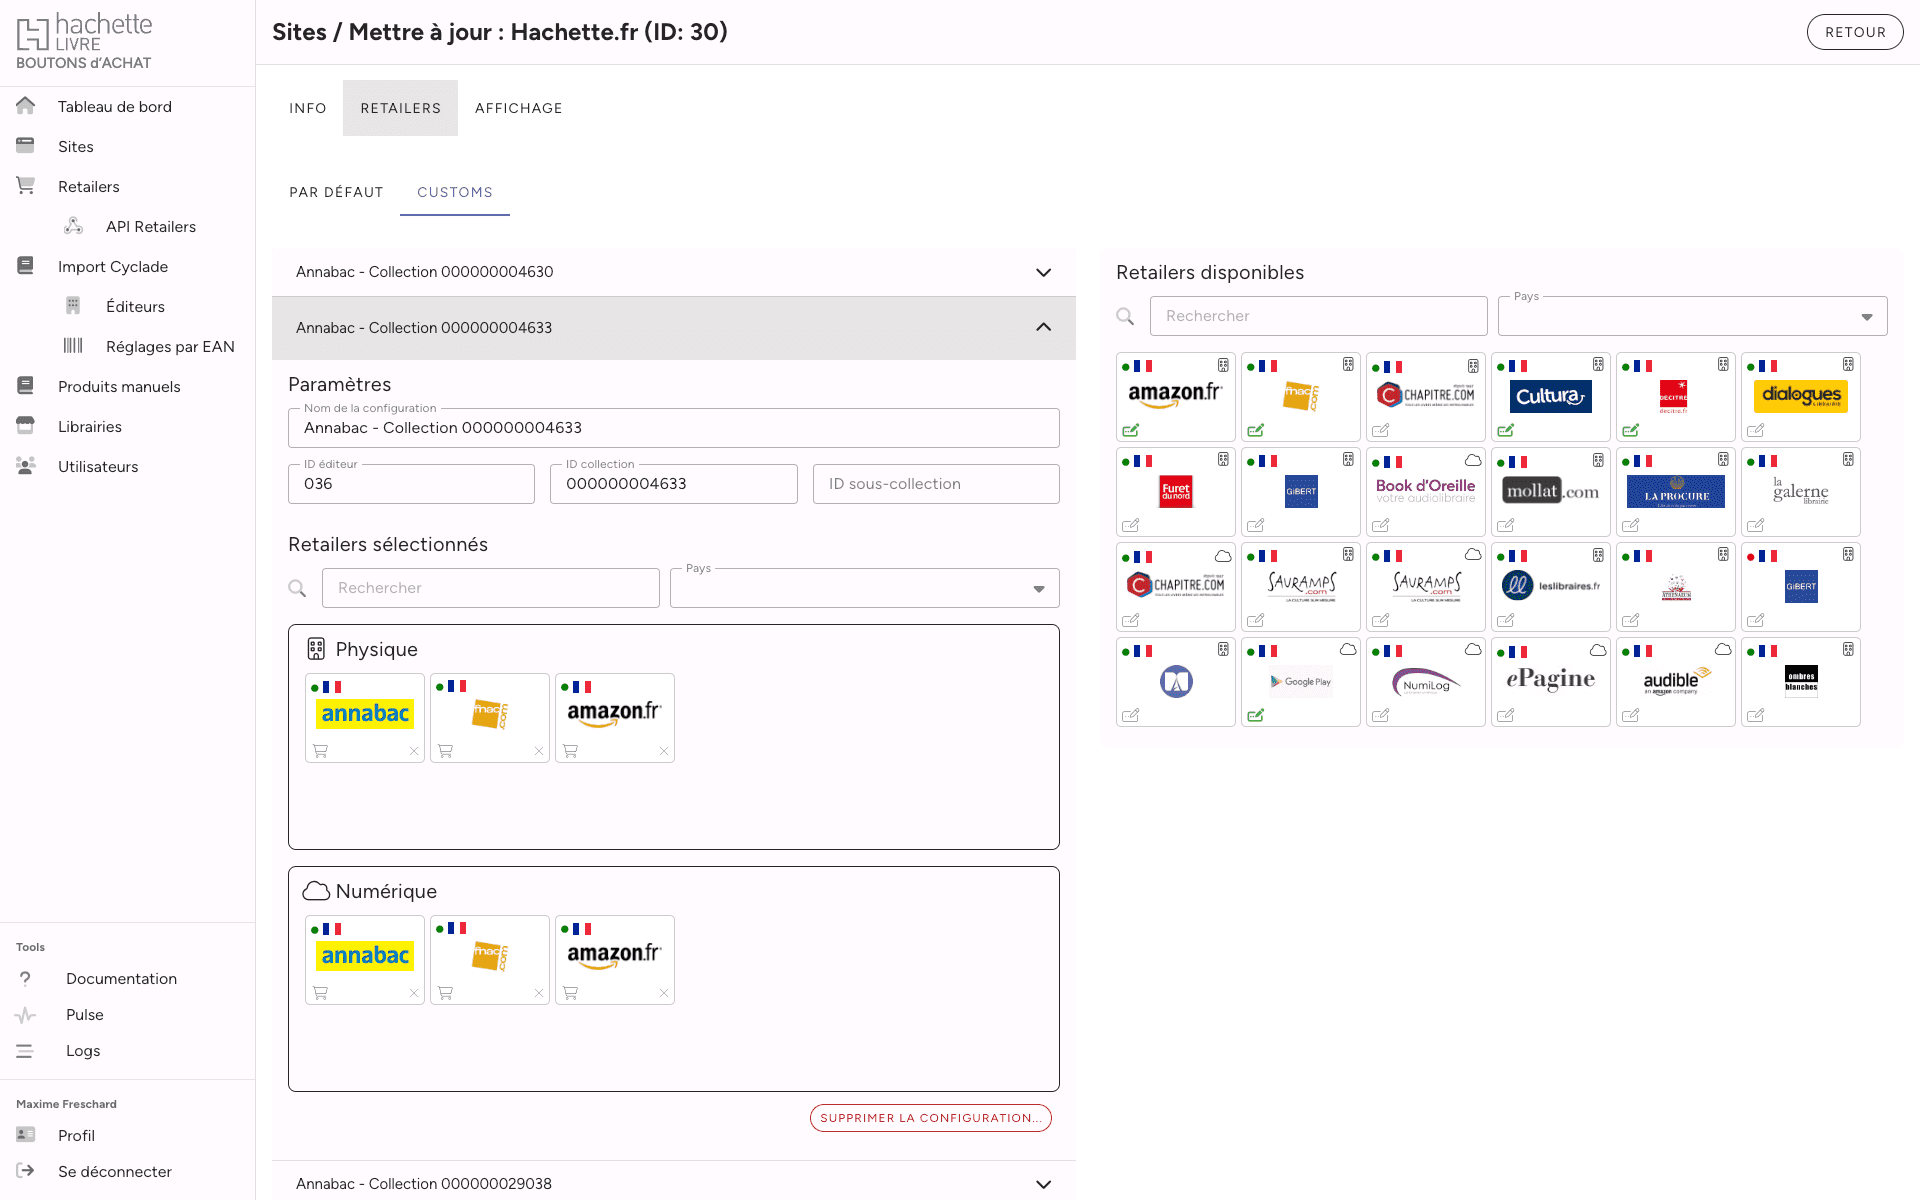The height and width of the screenshot is (1200, 1920).
Task: Open the Profil page
Action: point(76,1136)
